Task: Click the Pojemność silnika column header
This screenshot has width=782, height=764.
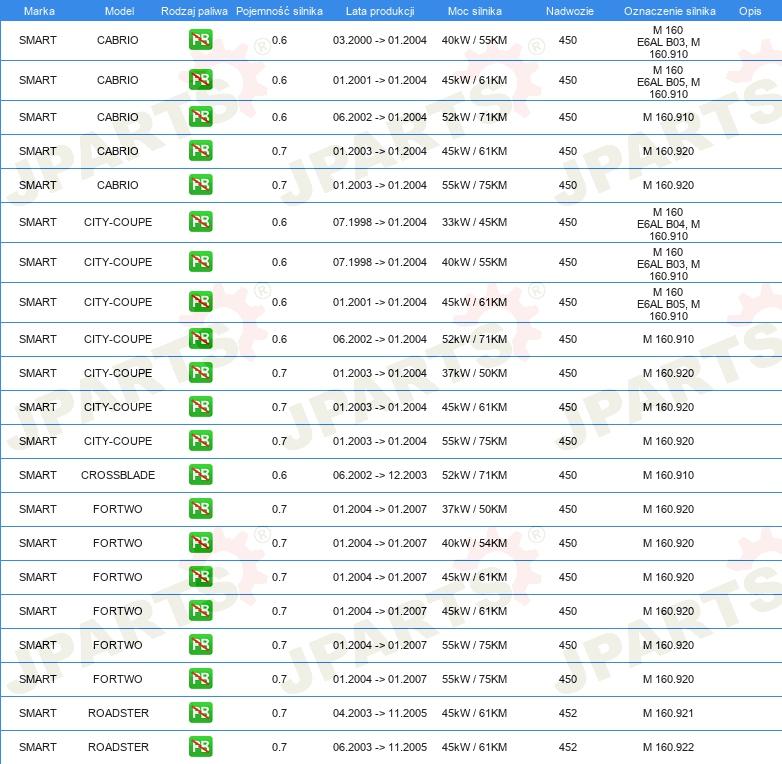Action: pos(279,11)
